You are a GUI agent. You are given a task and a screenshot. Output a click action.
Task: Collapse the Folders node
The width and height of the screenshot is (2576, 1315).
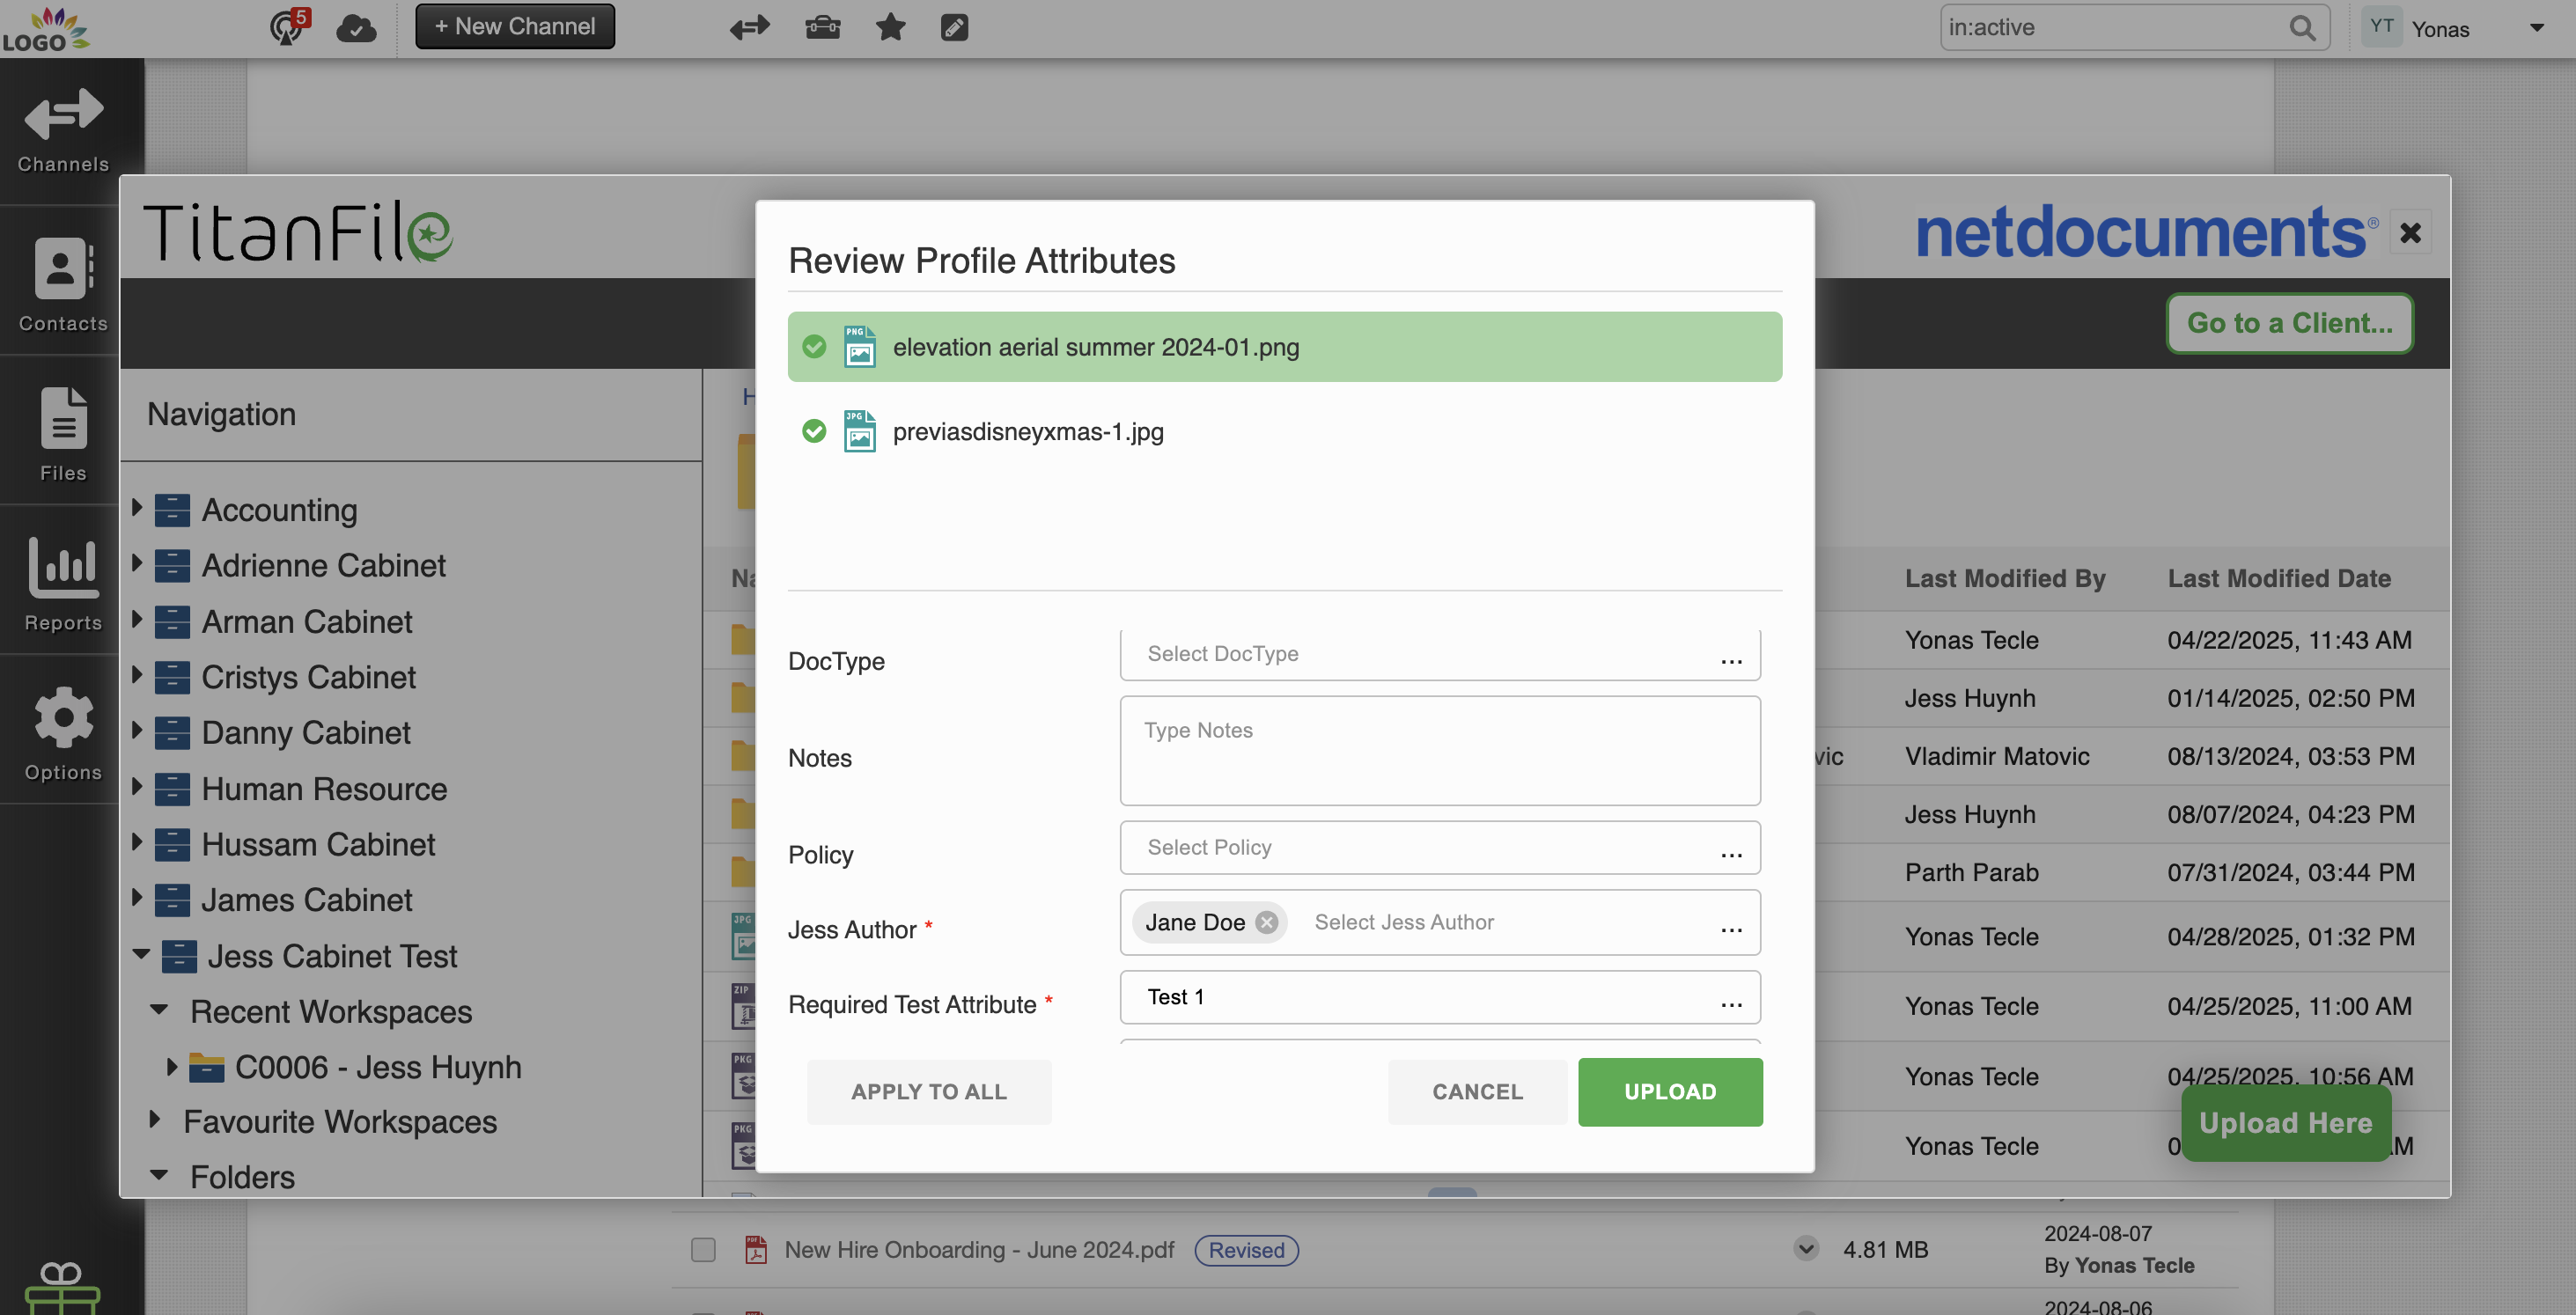tap(159, 1175)
